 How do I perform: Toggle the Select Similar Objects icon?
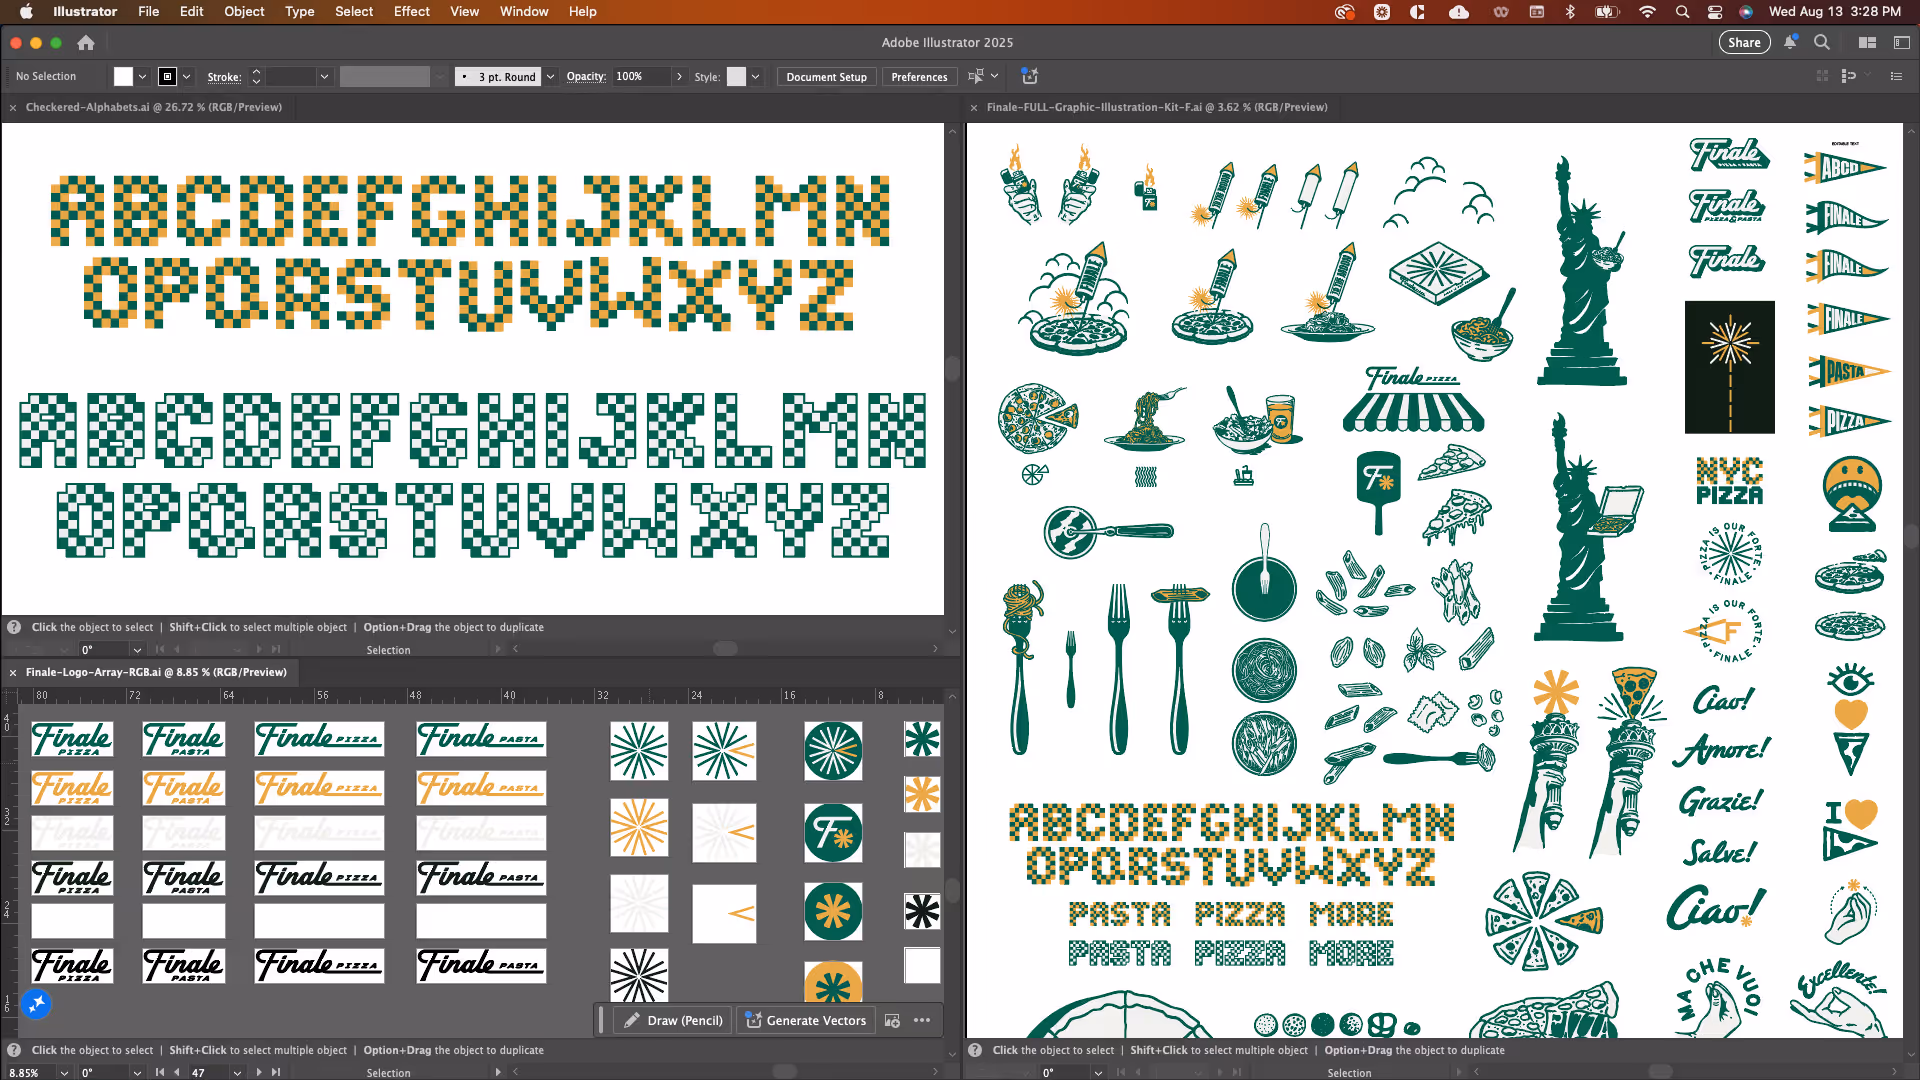pyautogui.click(x=976, y=76)
